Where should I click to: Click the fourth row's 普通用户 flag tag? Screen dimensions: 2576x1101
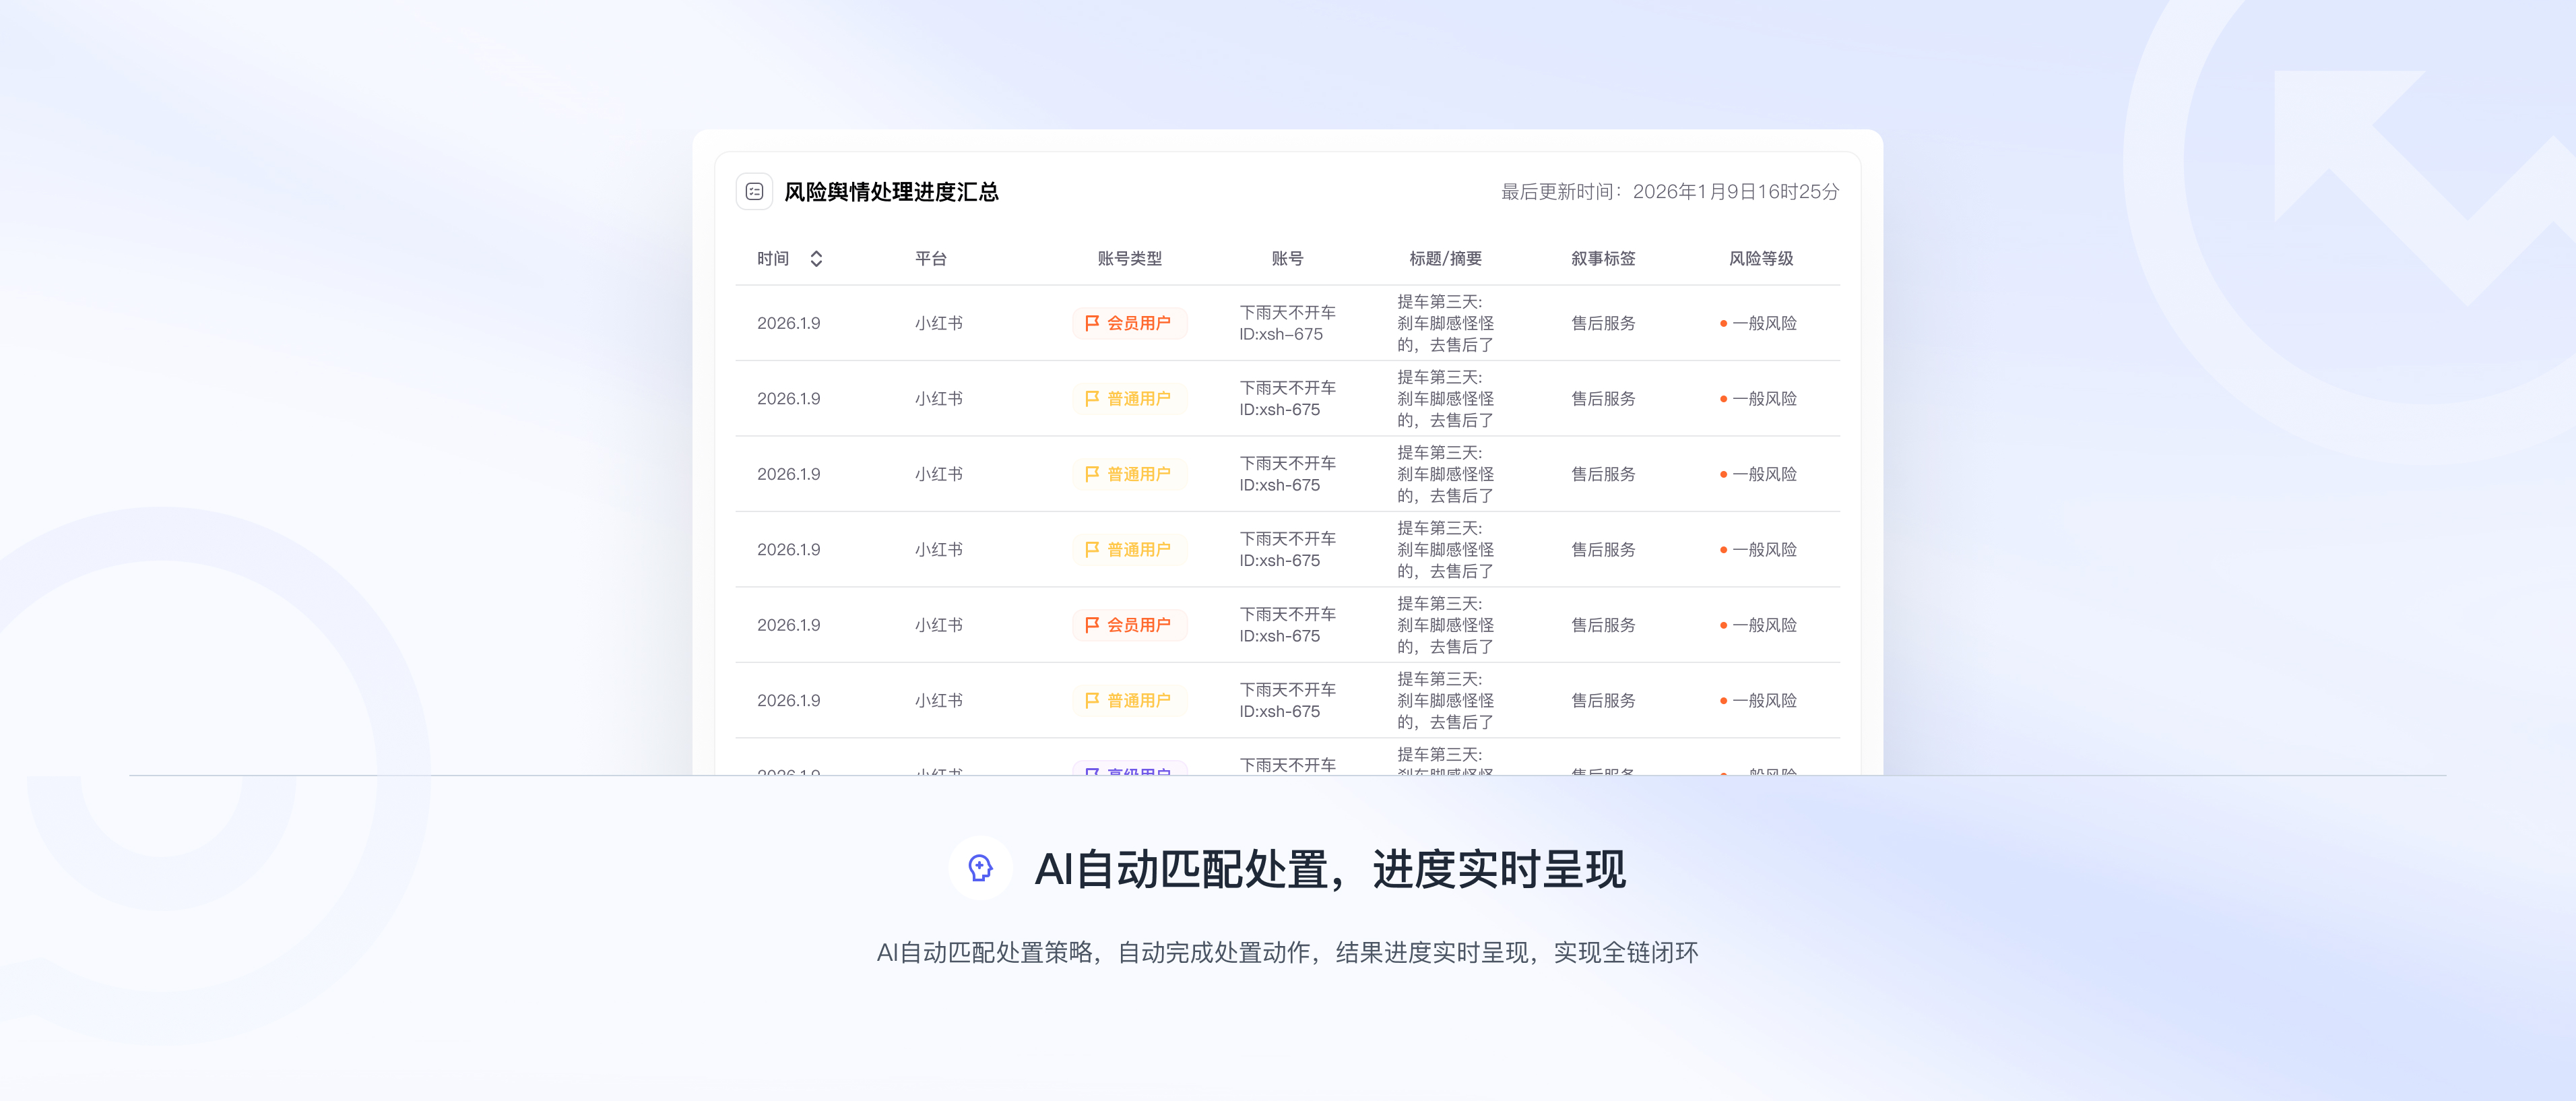click(1129, 549)
